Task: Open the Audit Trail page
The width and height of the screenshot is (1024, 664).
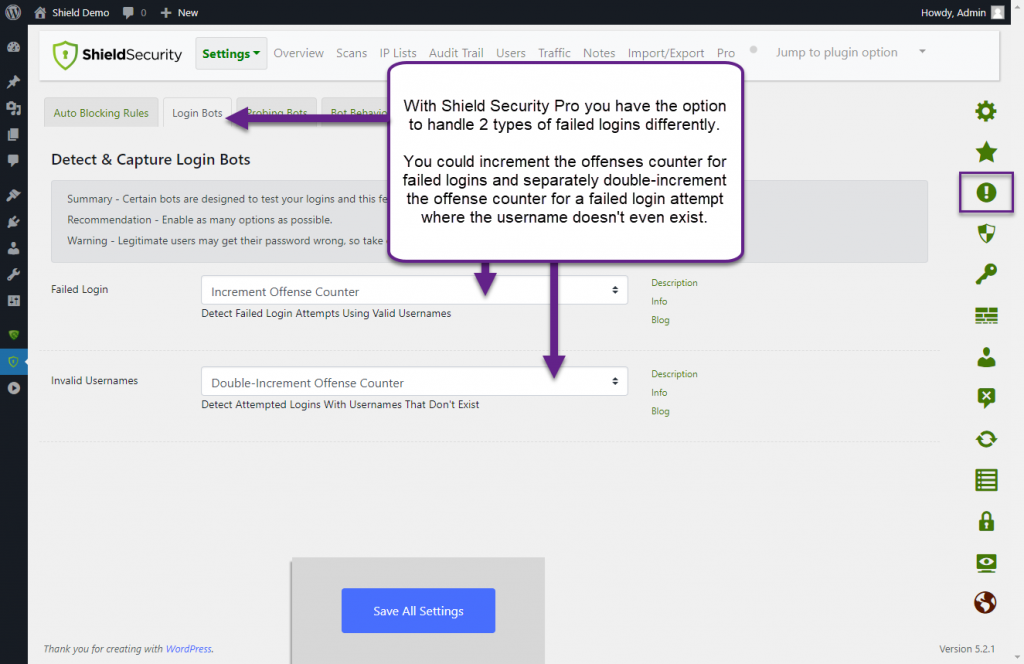Action: click(456, 53)
